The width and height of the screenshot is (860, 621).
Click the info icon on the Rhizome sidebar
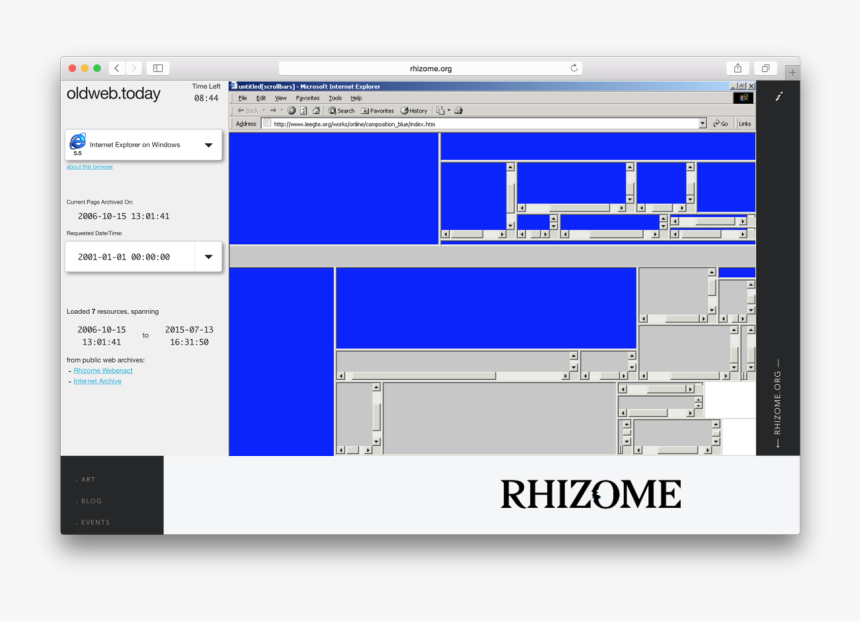tap(779, 97)
